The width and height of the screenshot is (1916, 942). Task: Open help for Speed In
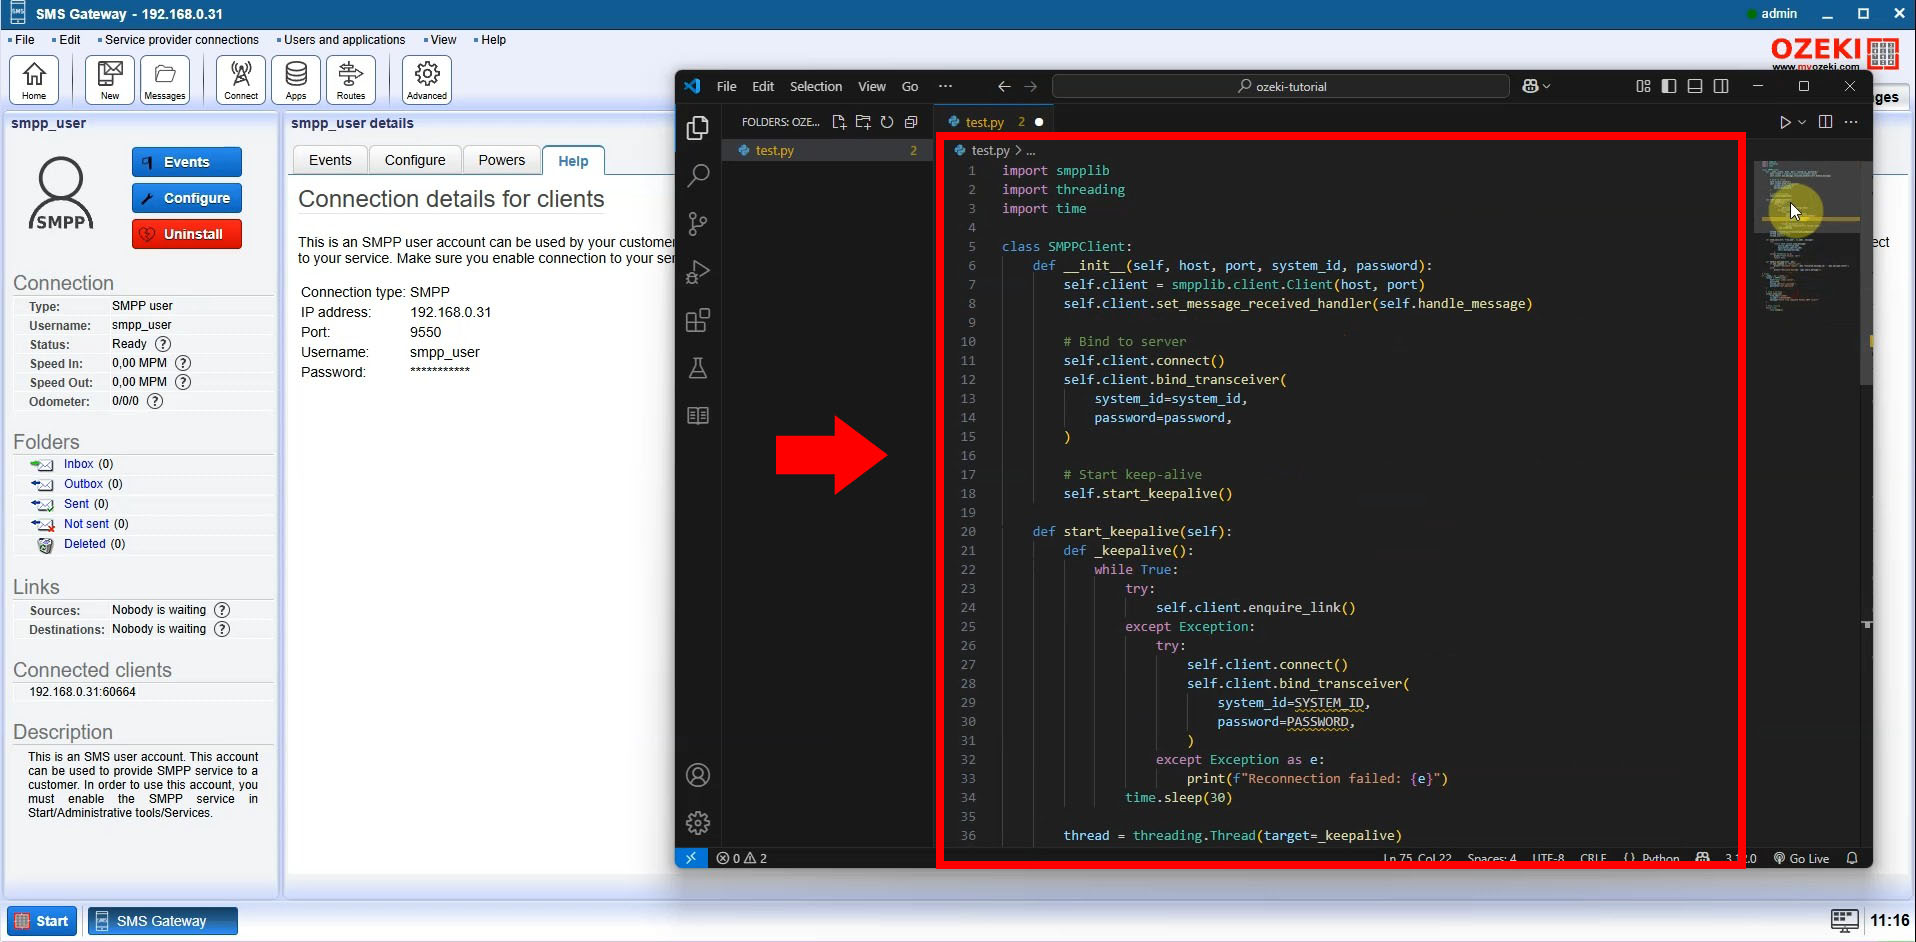(x=183, y=363)
